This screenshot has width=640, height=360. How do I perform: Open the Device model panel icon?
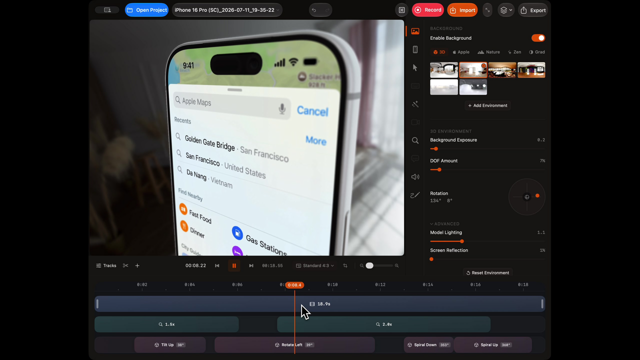[x=415, y=49]
